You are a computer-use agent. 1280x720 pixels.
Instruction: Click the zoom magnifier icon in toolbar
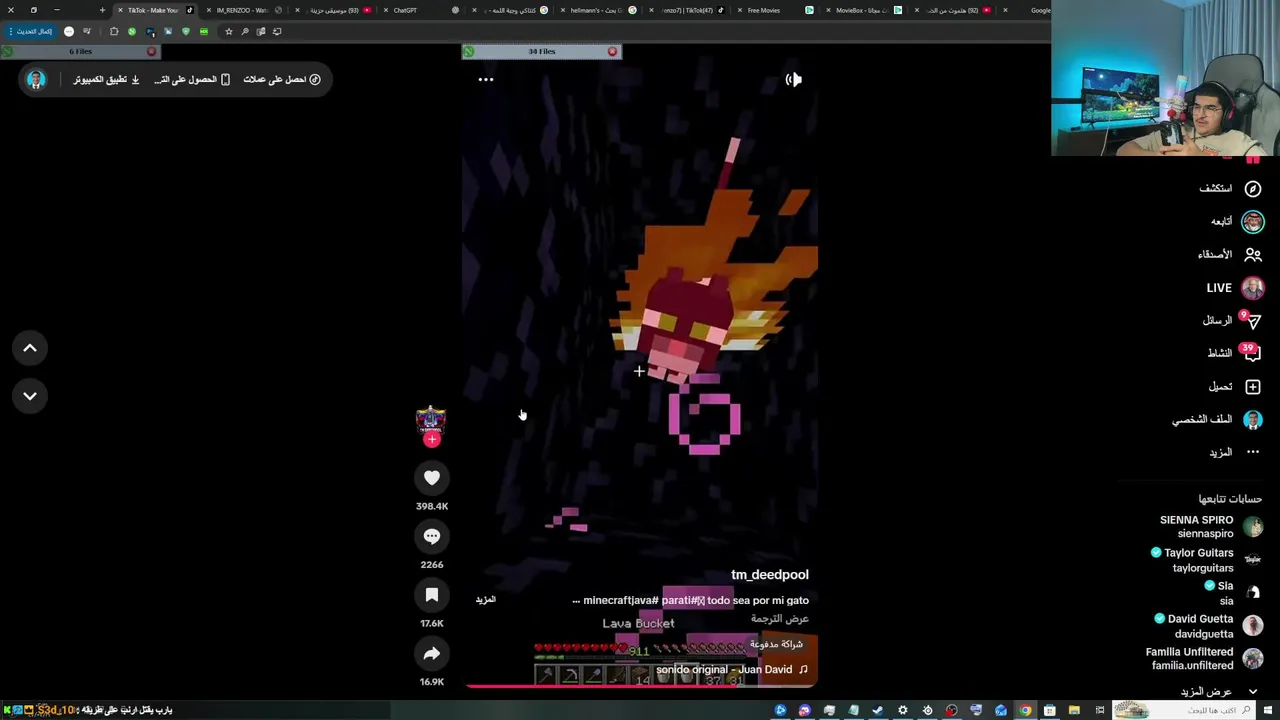245,31
